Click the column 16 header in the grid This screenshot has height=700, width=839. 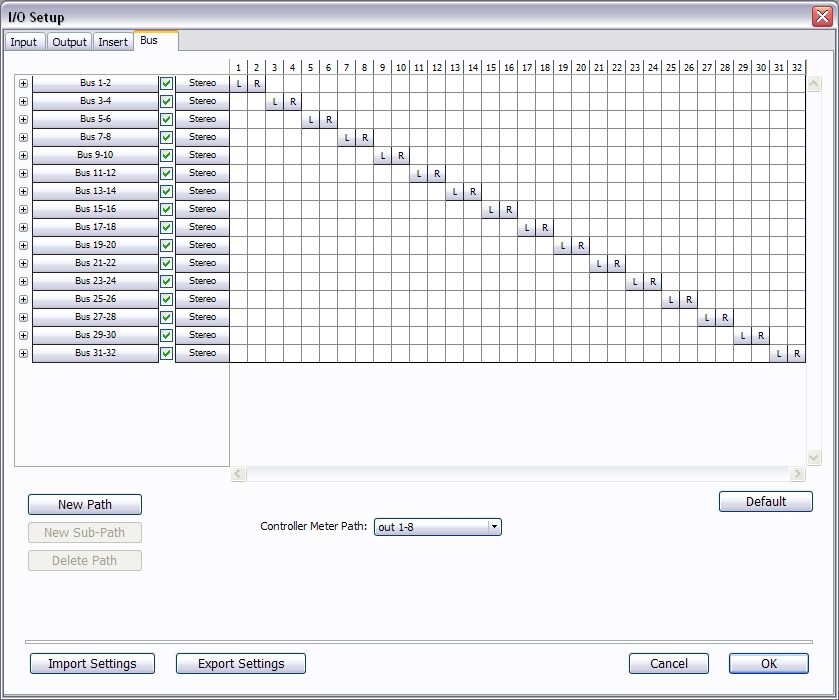click(x=509, y=67)
